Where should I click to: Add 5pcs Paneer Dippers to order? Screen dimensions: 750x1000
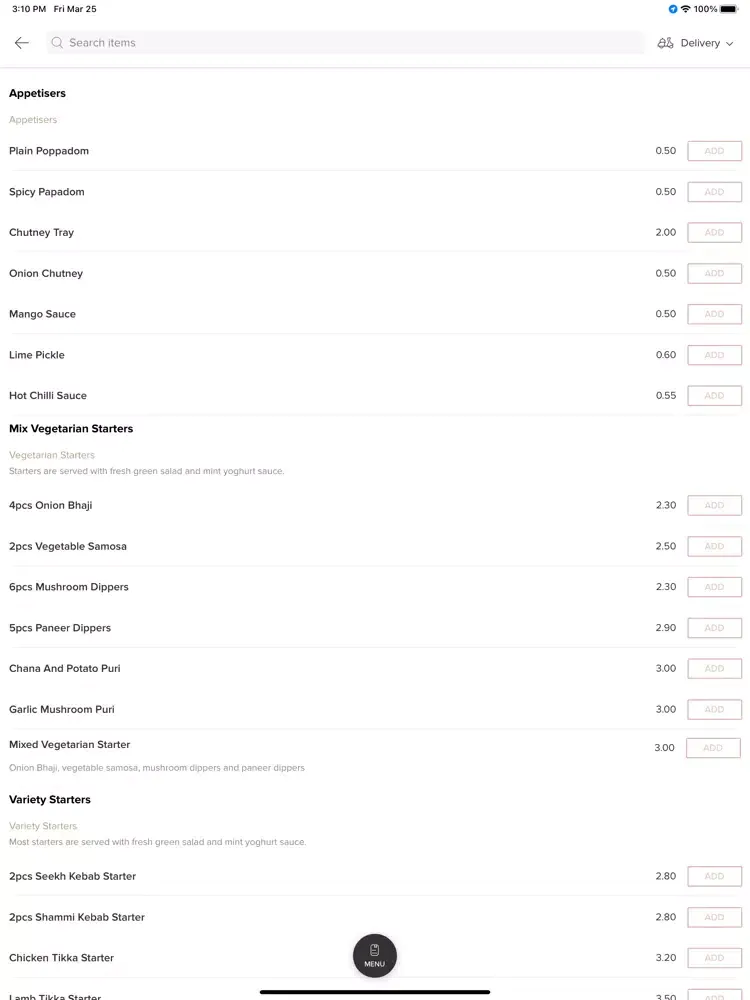(714, 628)
